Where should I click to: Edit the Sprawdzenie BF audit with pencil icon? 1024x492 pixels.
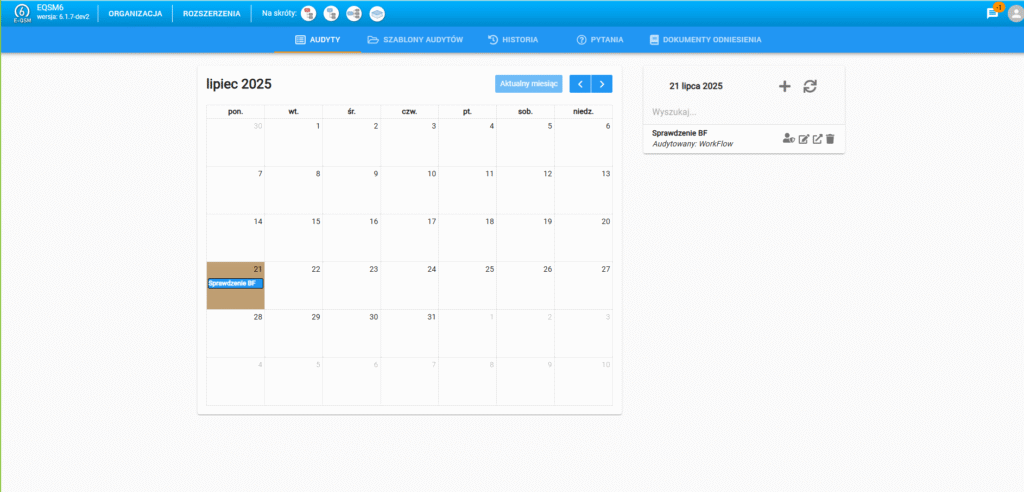803,139
